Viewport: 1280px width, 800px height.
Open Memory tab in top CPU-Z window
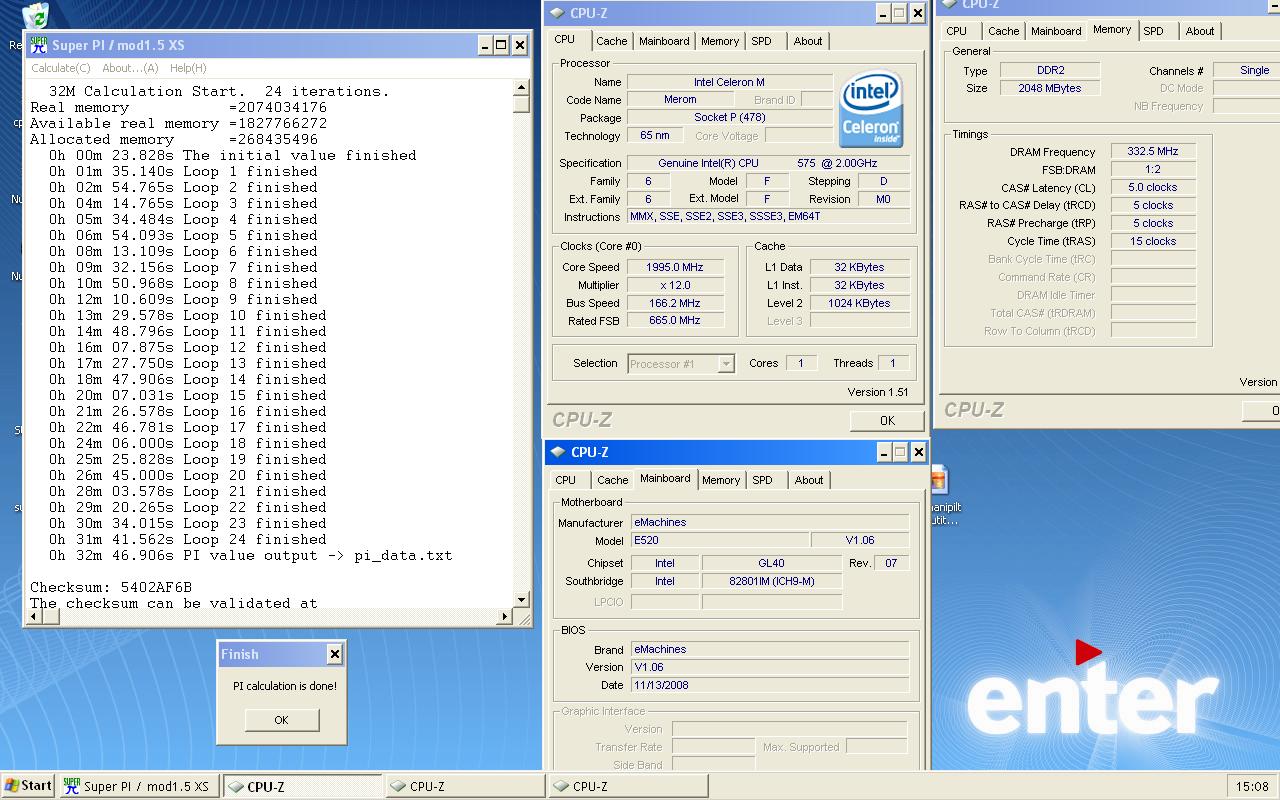click(720, 41)
